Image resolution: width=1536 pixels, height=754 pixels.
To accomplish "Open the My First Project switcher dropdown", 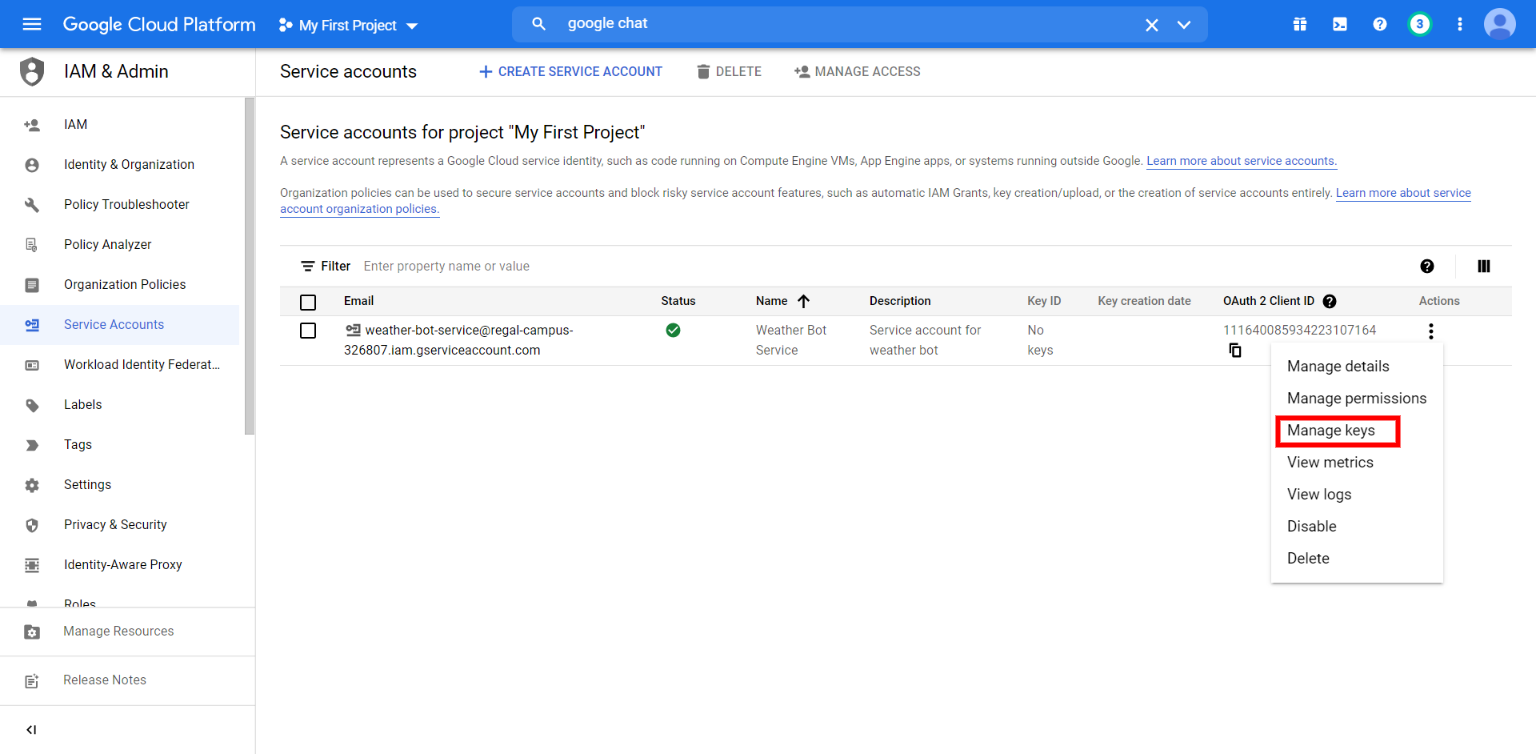I will (347, 24).
